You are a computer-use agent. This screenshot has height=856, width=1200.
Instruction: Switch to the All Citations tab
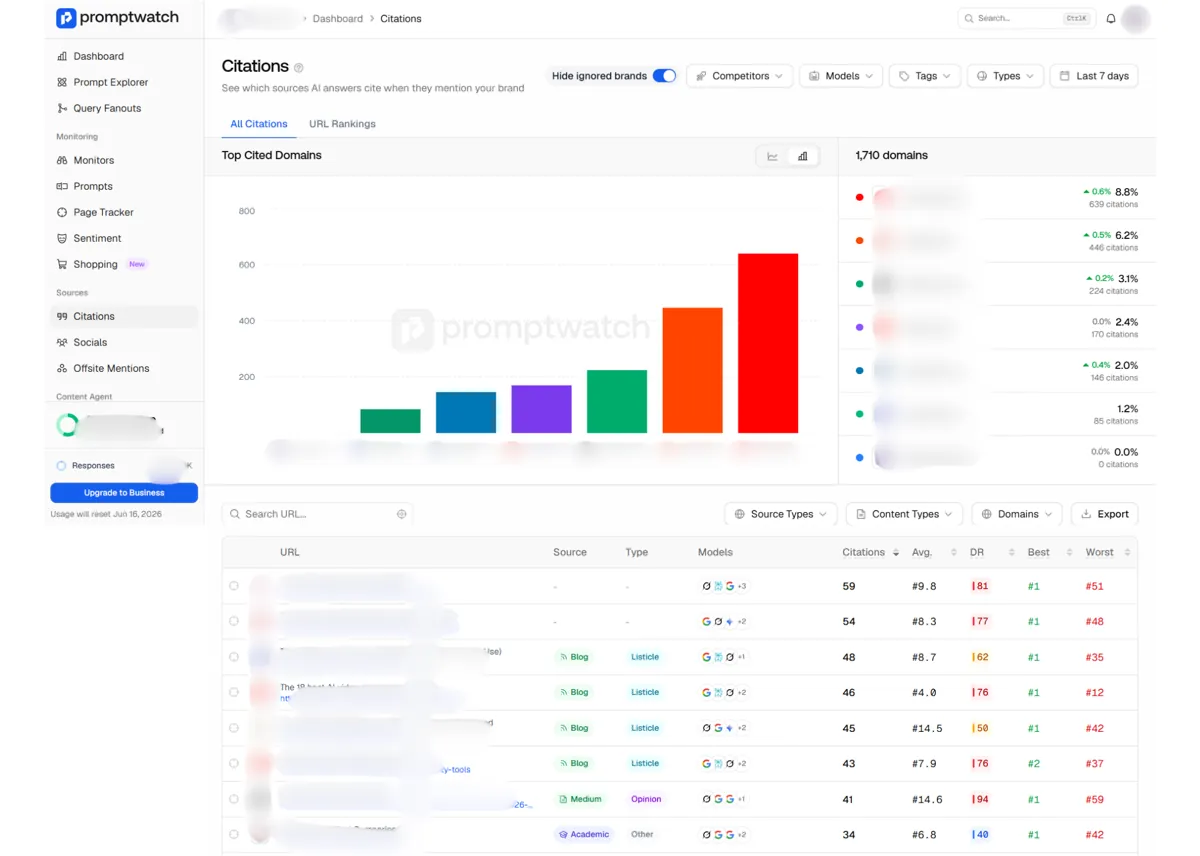point(259,124)
